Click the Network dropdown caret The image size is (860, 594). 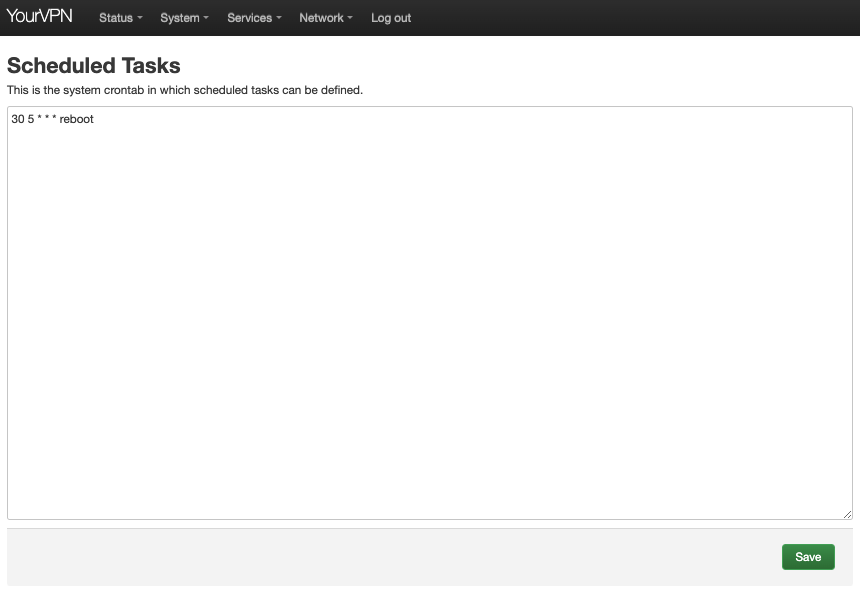[350, 19]
